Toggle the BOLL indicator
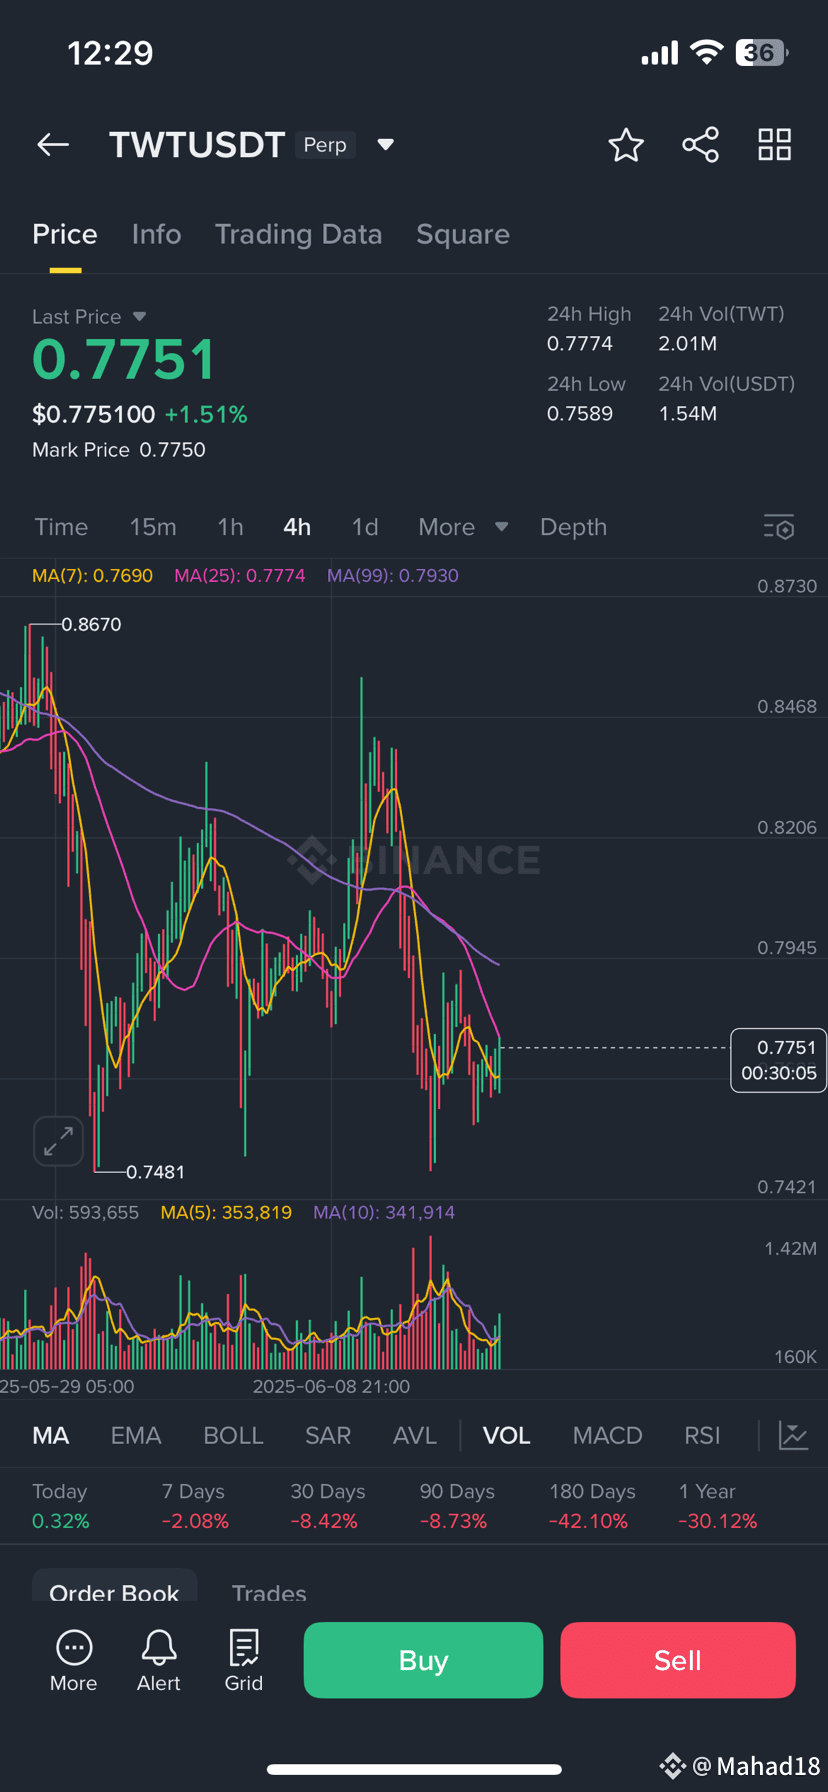 pos(233,1436)
